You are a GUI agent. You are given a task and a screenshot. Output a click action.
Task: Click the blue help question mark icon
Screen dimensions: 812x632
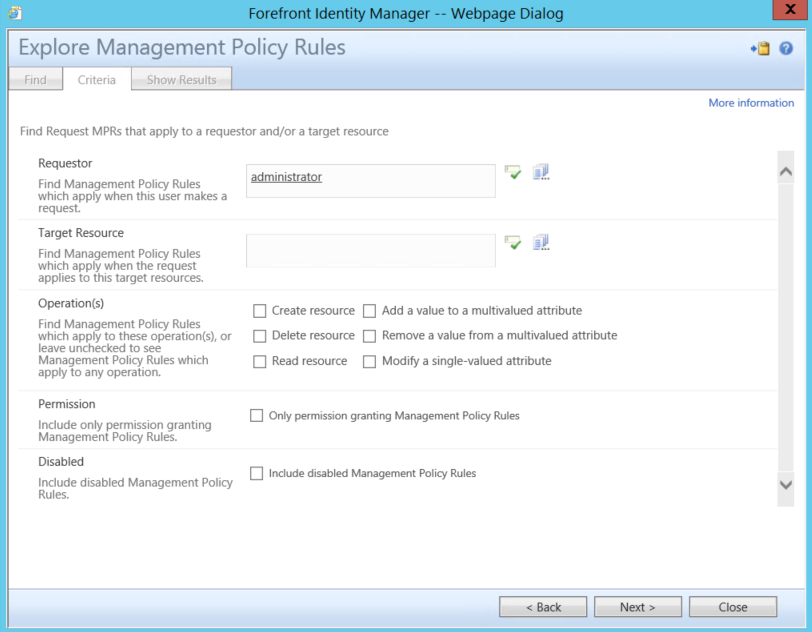[786, 48]
